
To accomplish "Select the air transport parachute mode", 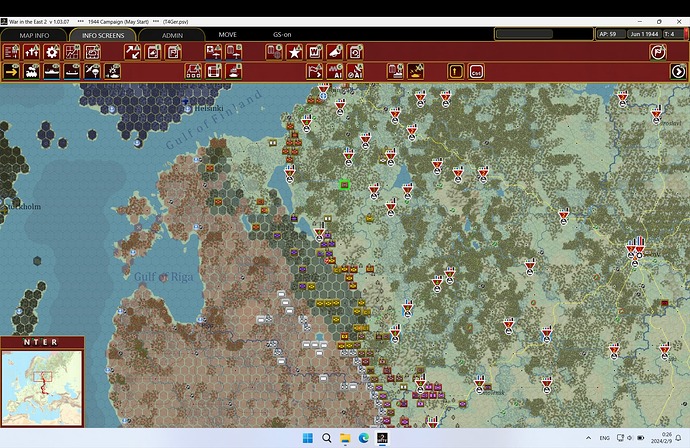I will [x=92, y=71].
